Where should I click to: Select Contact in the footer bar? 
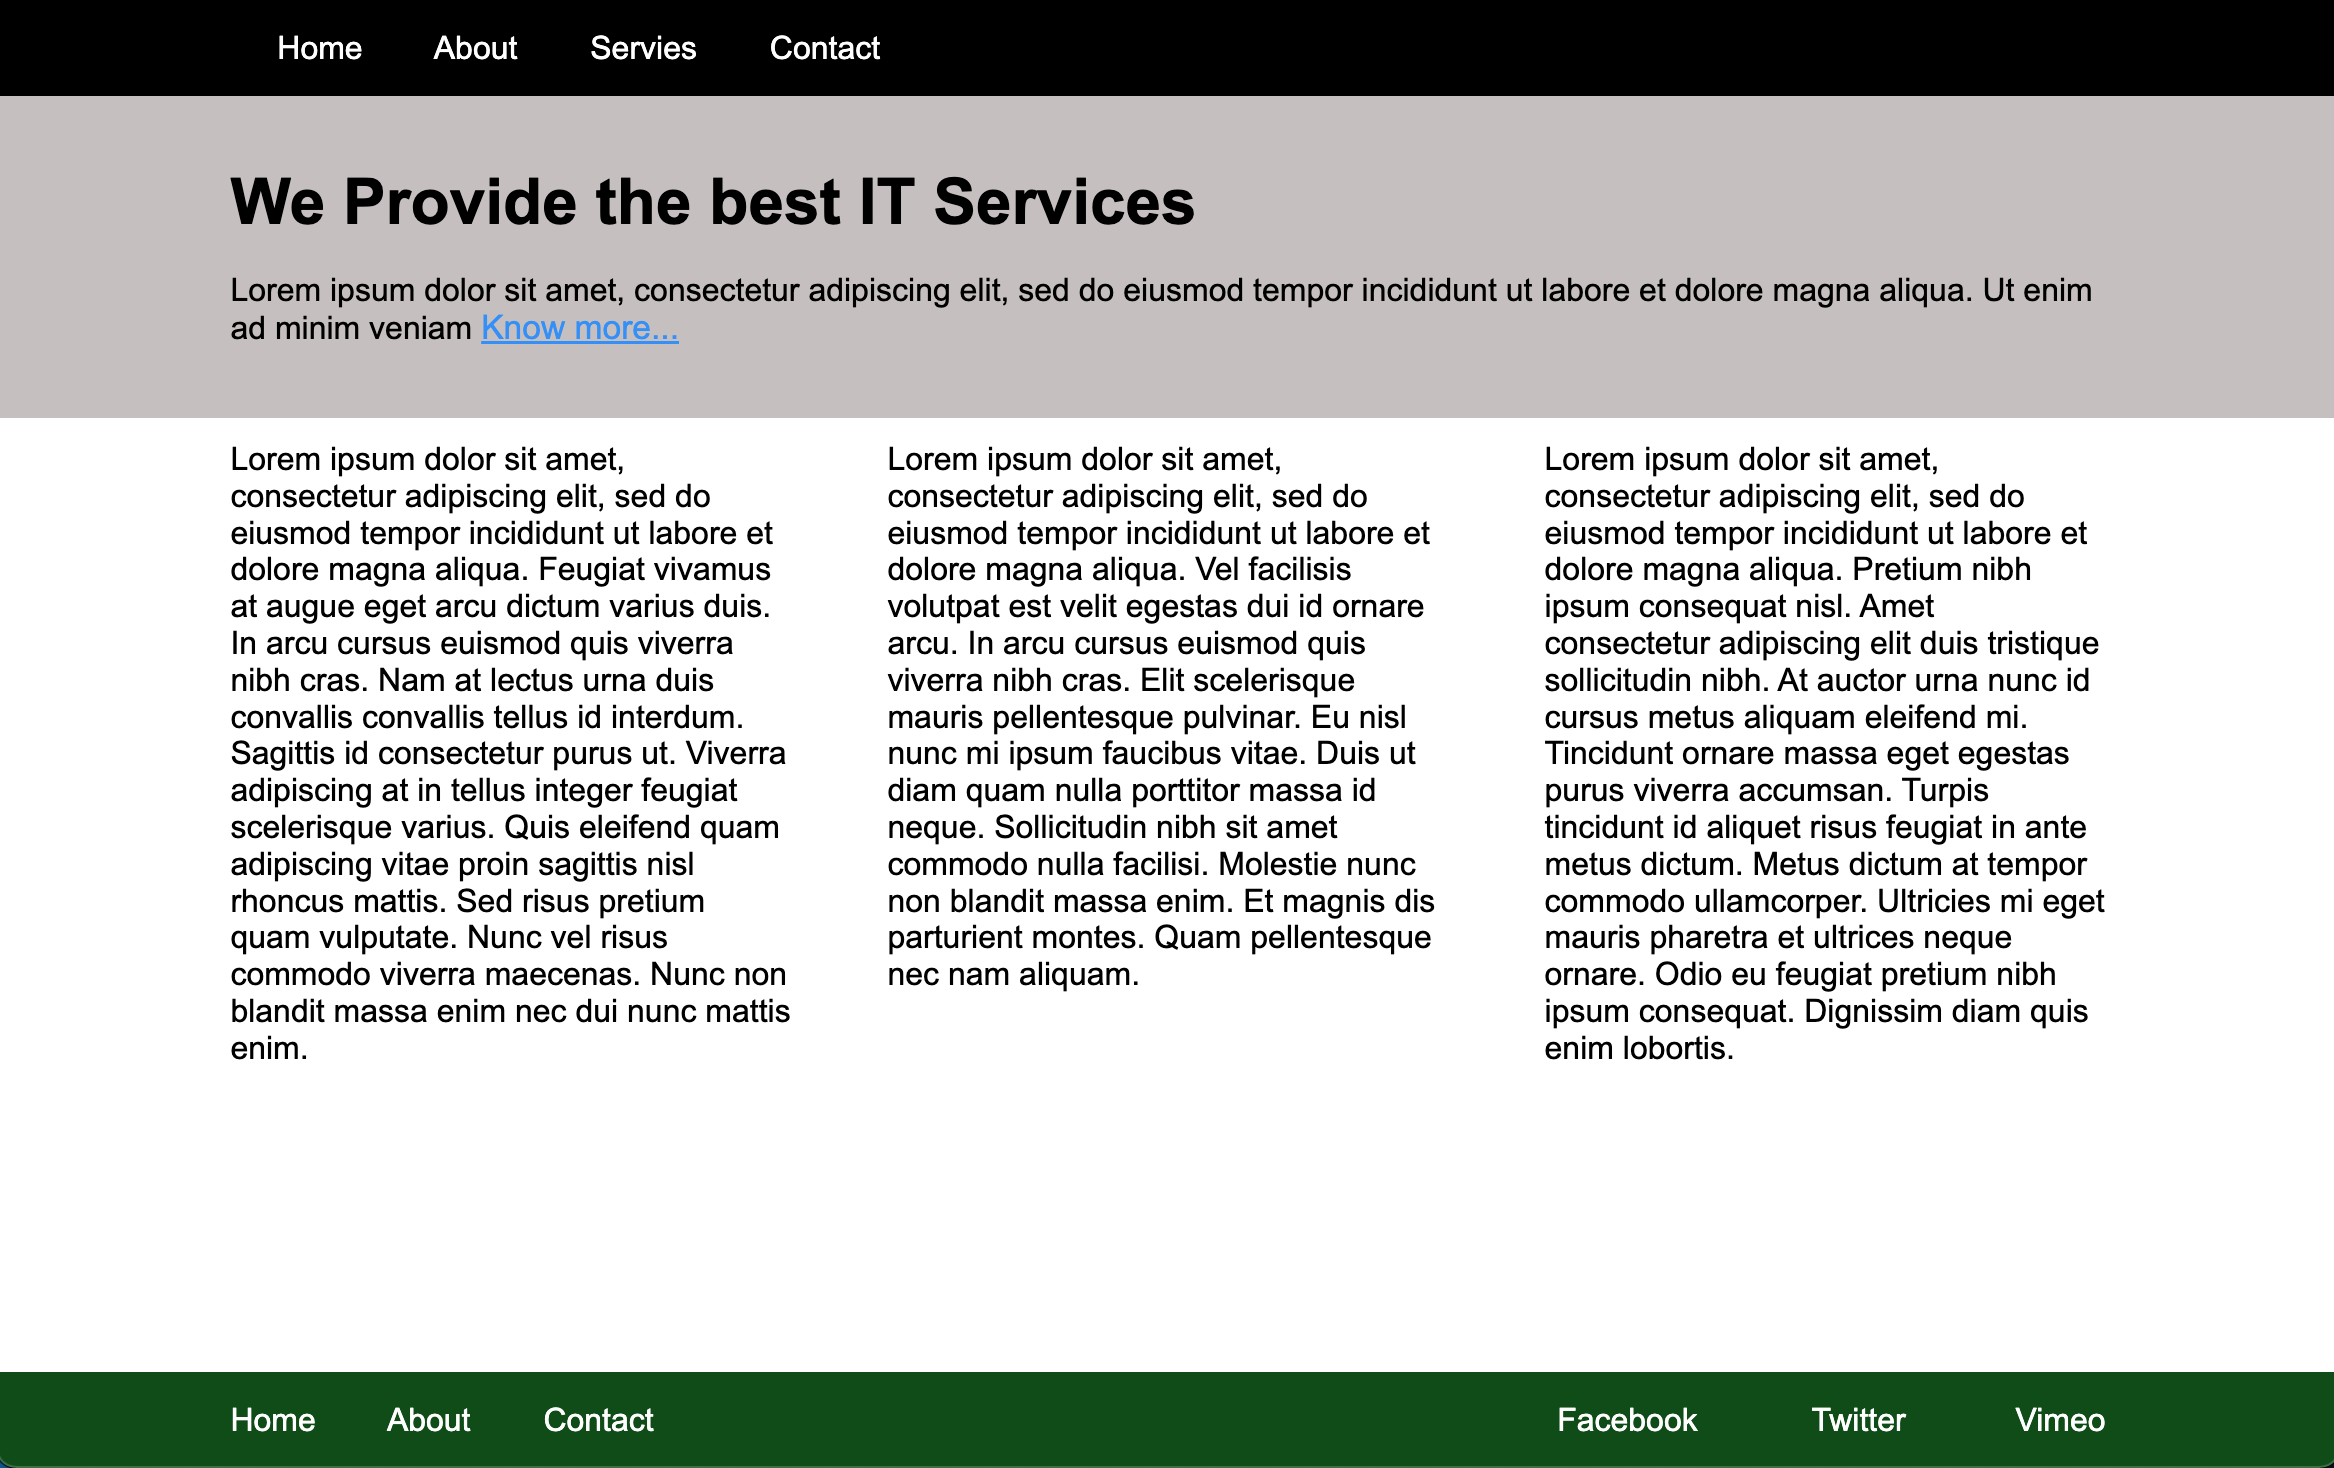pyautogui.click(x=598, y=1420)
